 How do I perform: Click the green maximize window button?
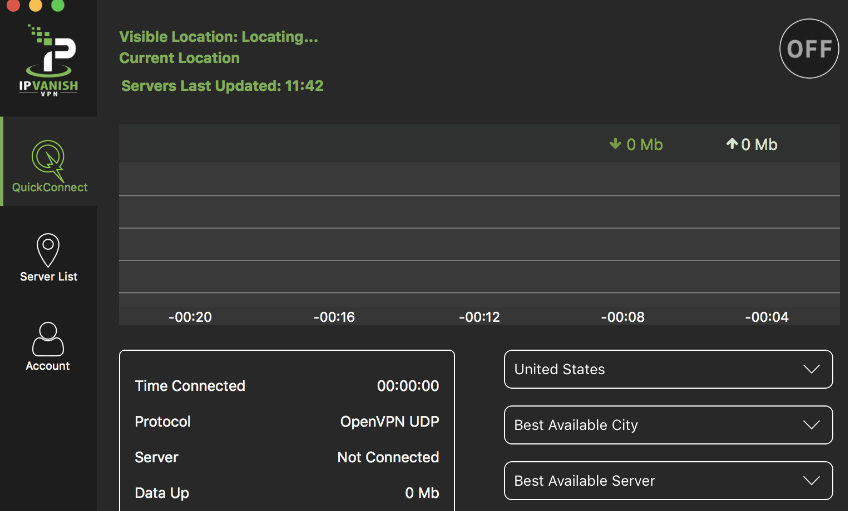(x=57, y=4)
